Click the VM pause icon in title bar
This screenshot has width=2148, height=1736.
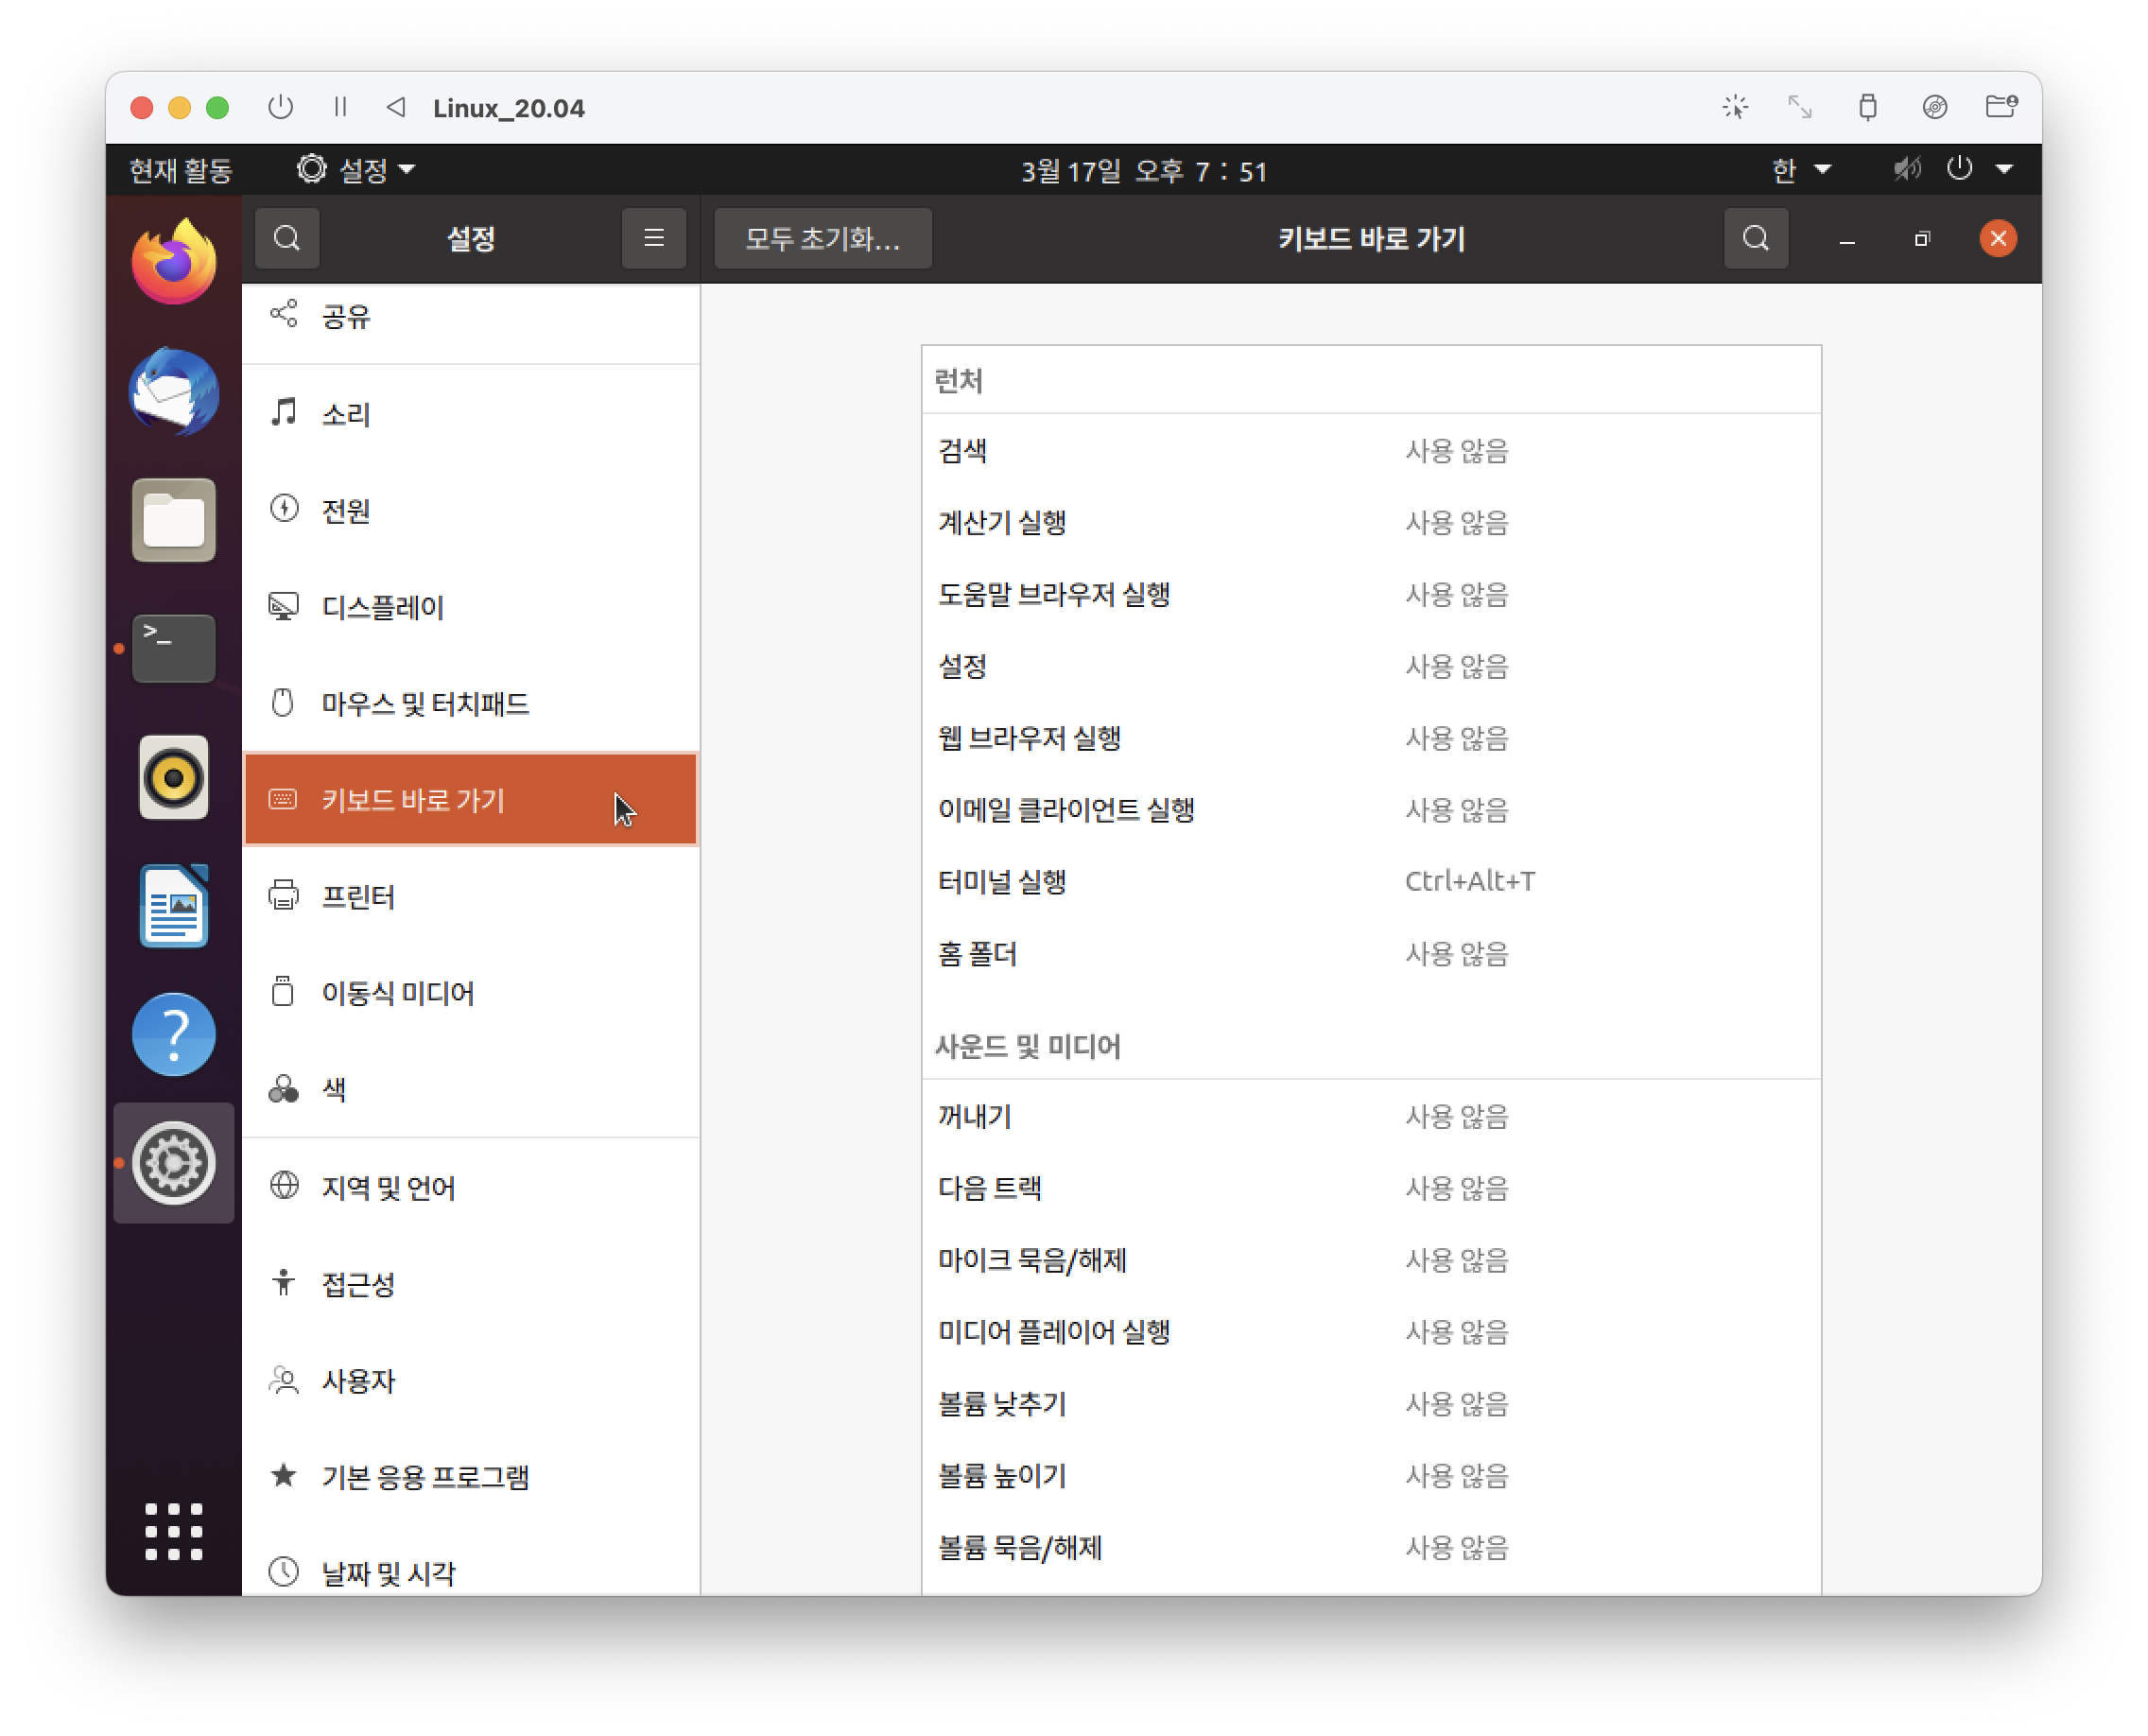tap(340, 107)
